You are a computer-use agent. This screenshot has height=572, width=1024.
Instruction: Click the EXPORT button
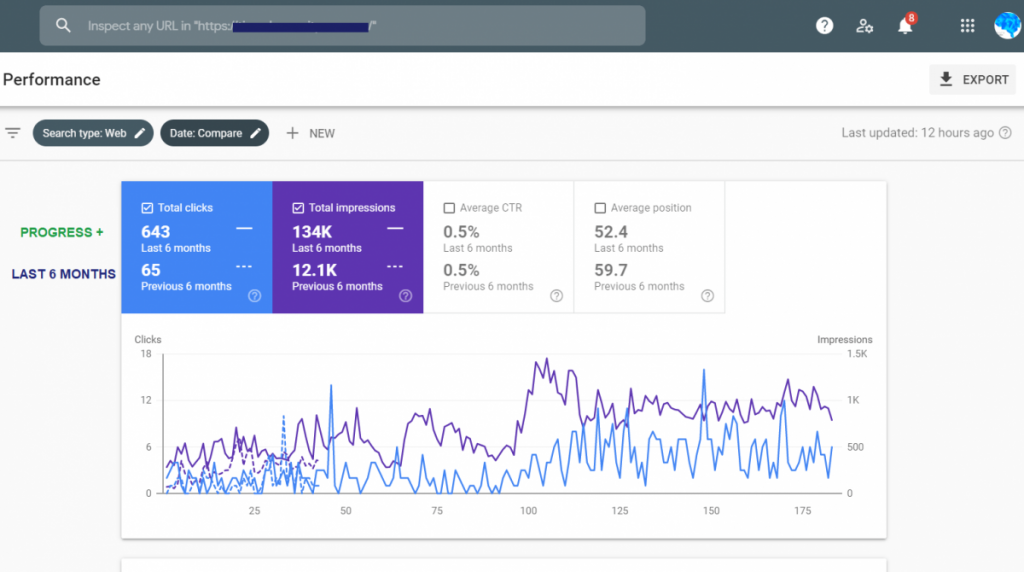(972, 80)
